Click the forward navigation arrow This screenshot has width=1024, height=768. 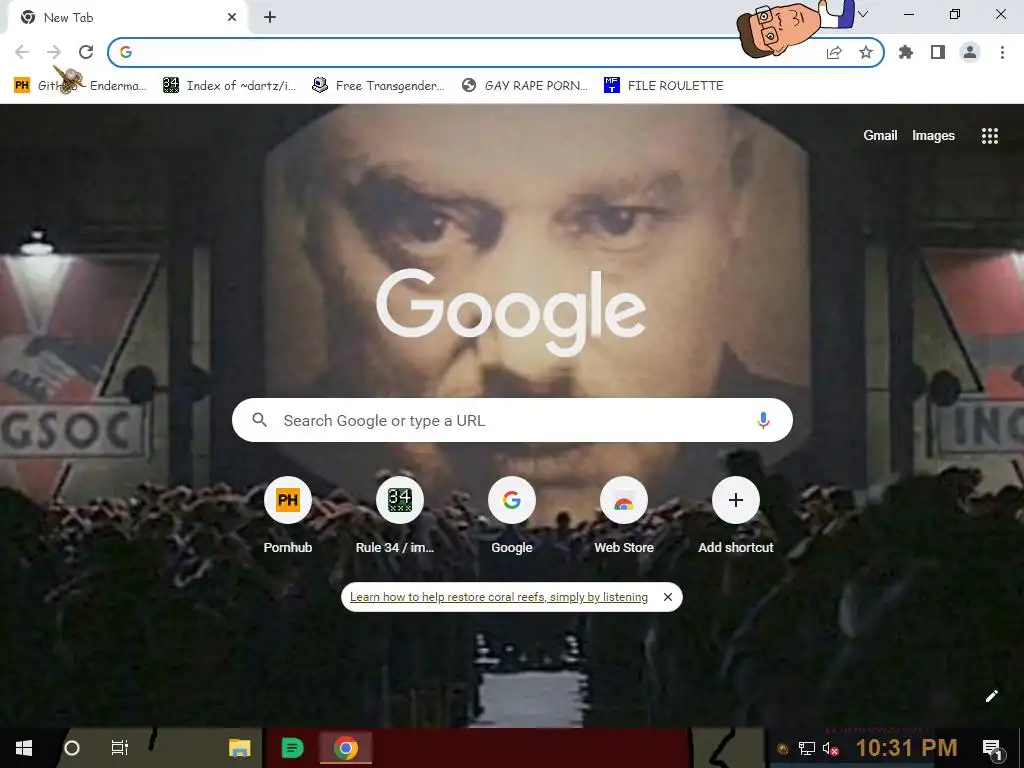pos(54,52)
